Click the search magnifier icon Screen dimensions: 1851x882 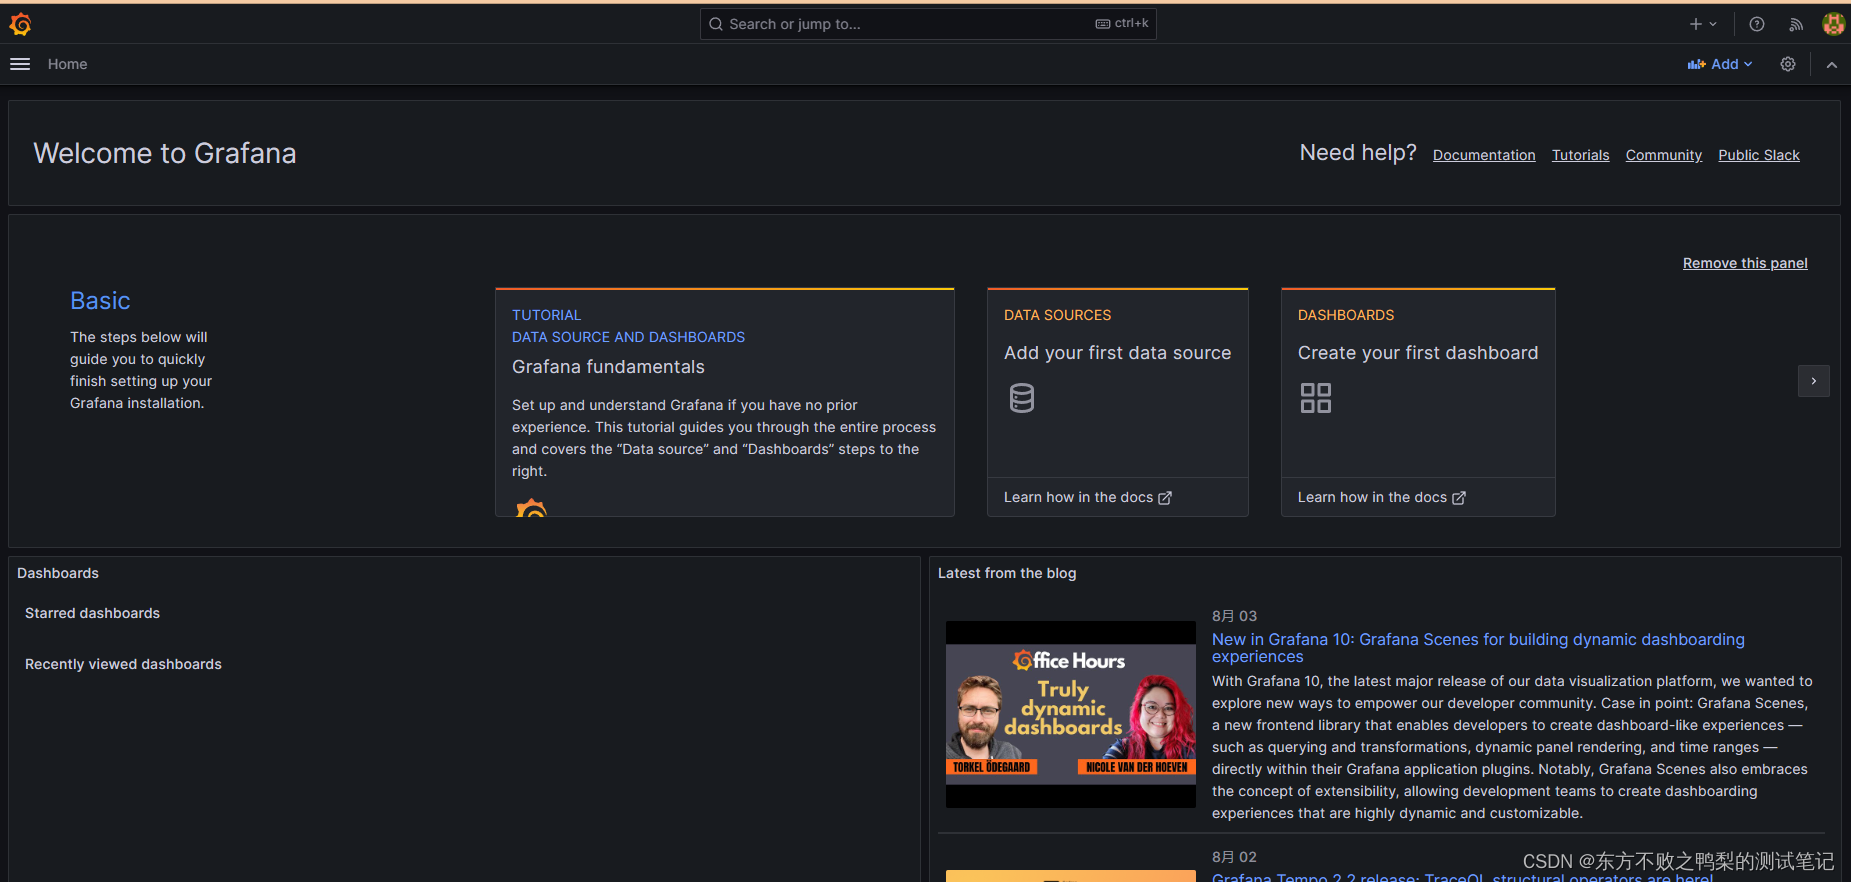pos(716,24)
